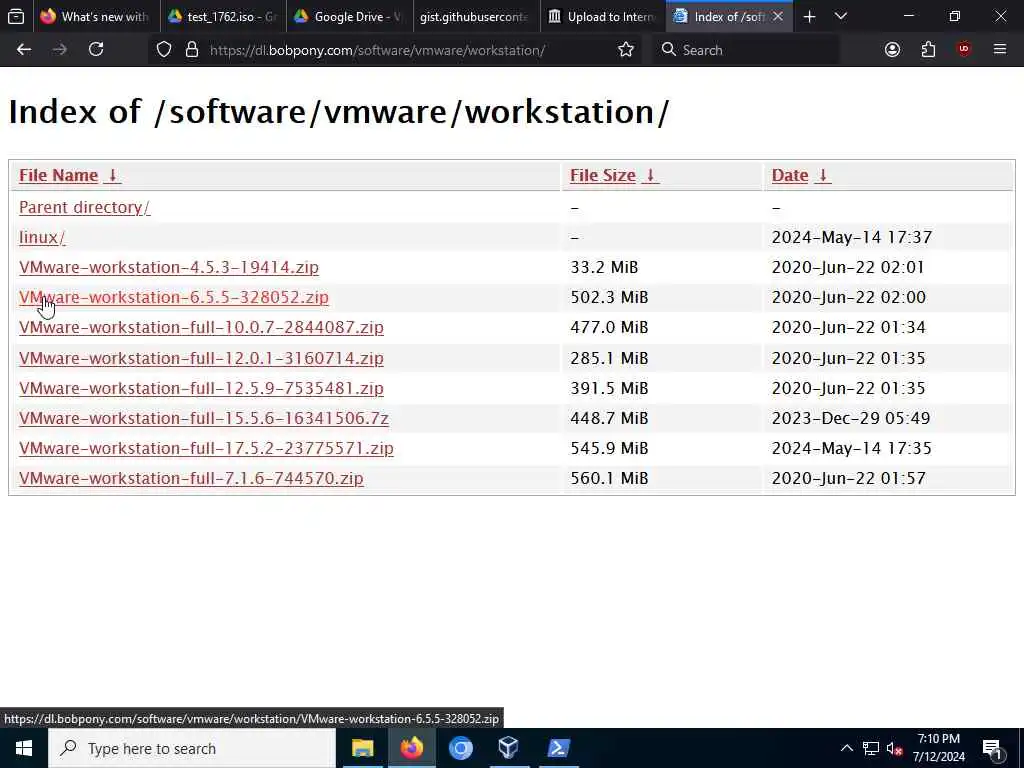Click the Firefox taskbar icon

tap(411, 748)
